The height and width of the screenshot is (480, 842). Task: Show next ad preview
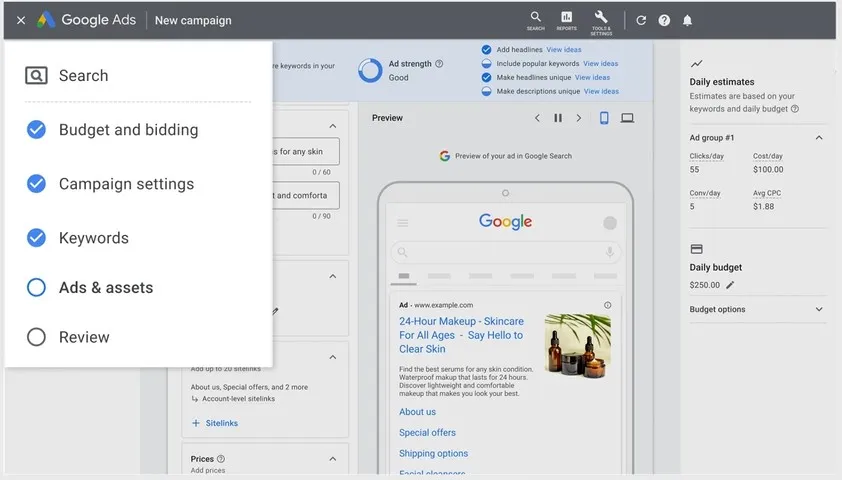pyautogui.click(x=578, y=118)
